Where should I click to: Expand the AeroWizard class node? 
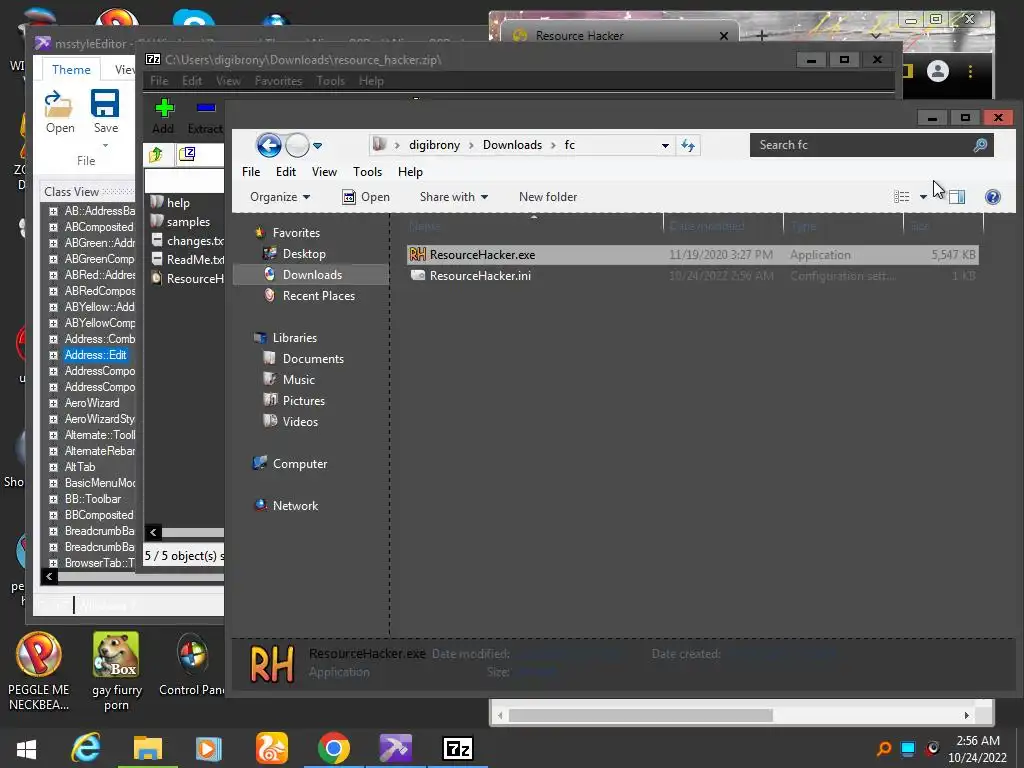[53, 404]
